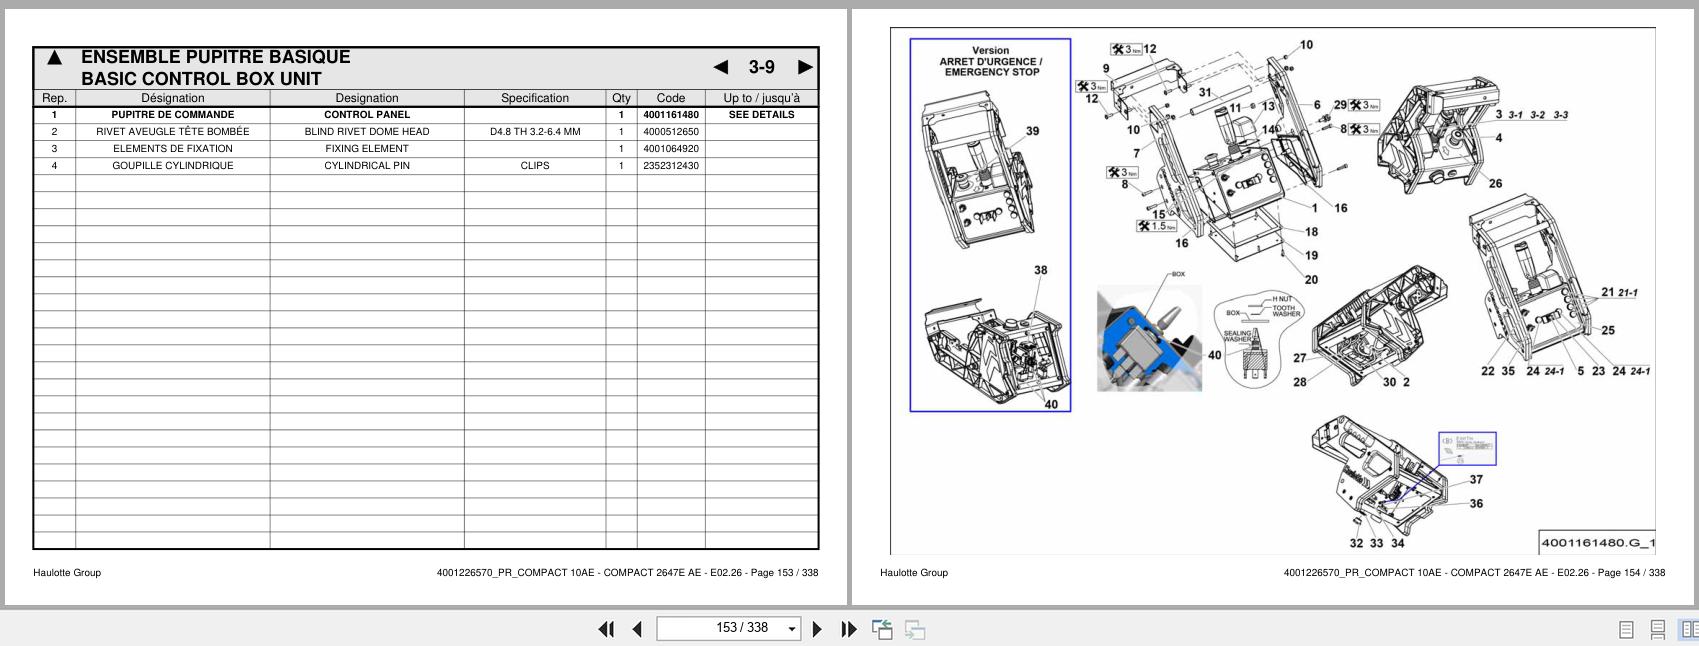Select part code 4000512650
1699x646 pixels.
coord(671,132)
